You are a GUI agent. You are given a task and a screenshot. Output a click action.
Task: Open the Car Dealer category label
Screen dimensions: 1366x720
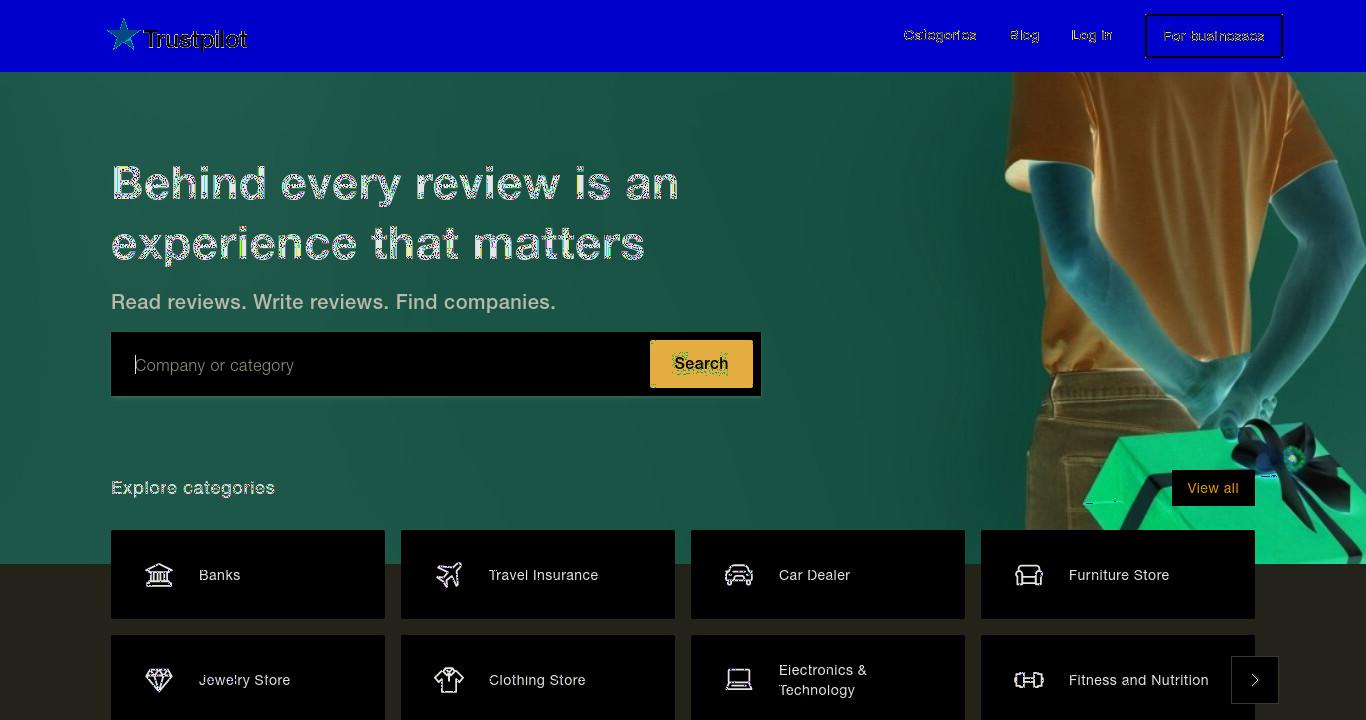(814, 575)
